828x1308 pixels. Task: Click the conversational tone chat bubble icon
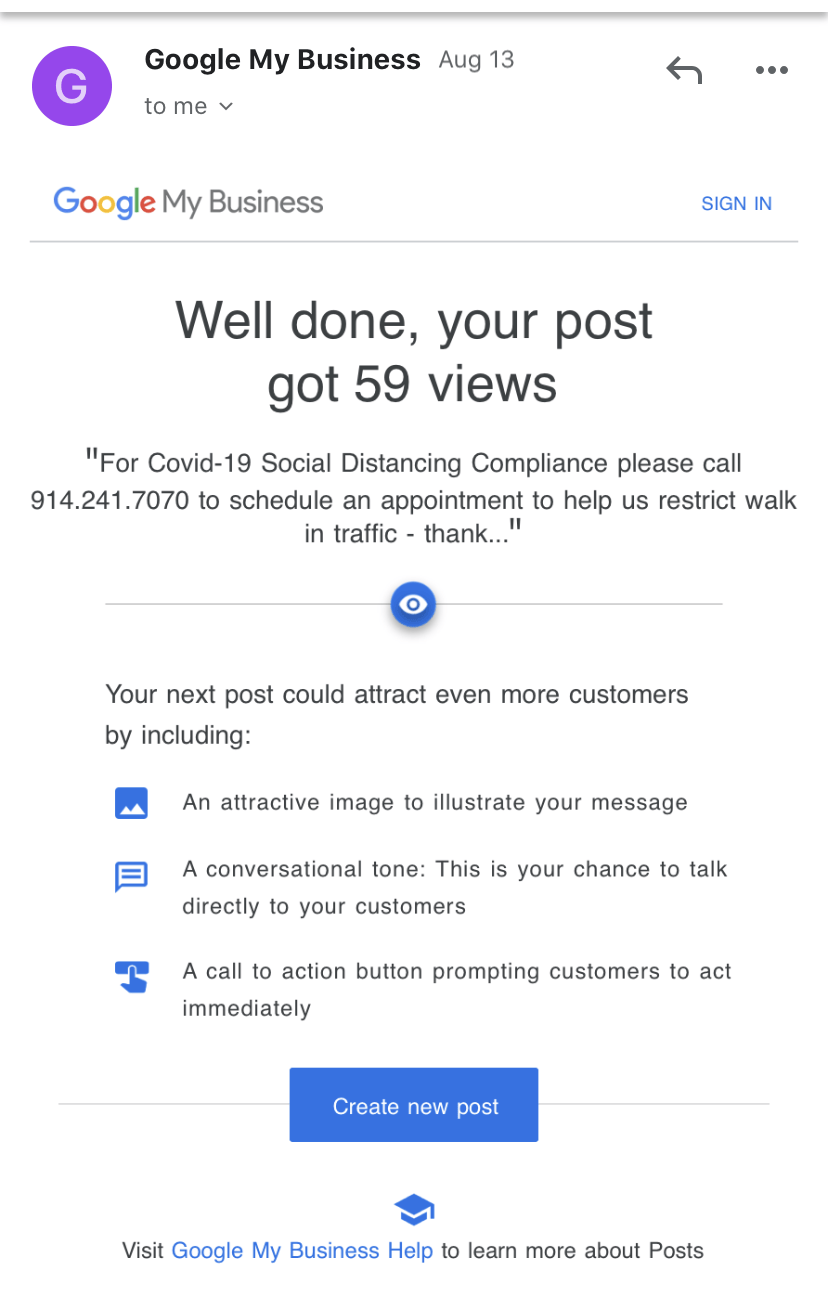(132, 877)
